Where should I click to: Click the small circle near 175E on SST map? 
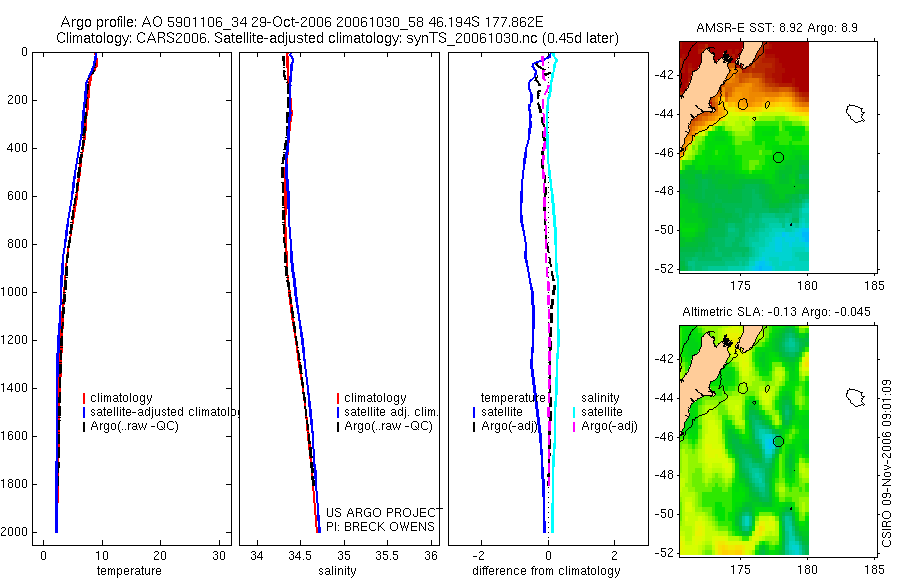743,104
